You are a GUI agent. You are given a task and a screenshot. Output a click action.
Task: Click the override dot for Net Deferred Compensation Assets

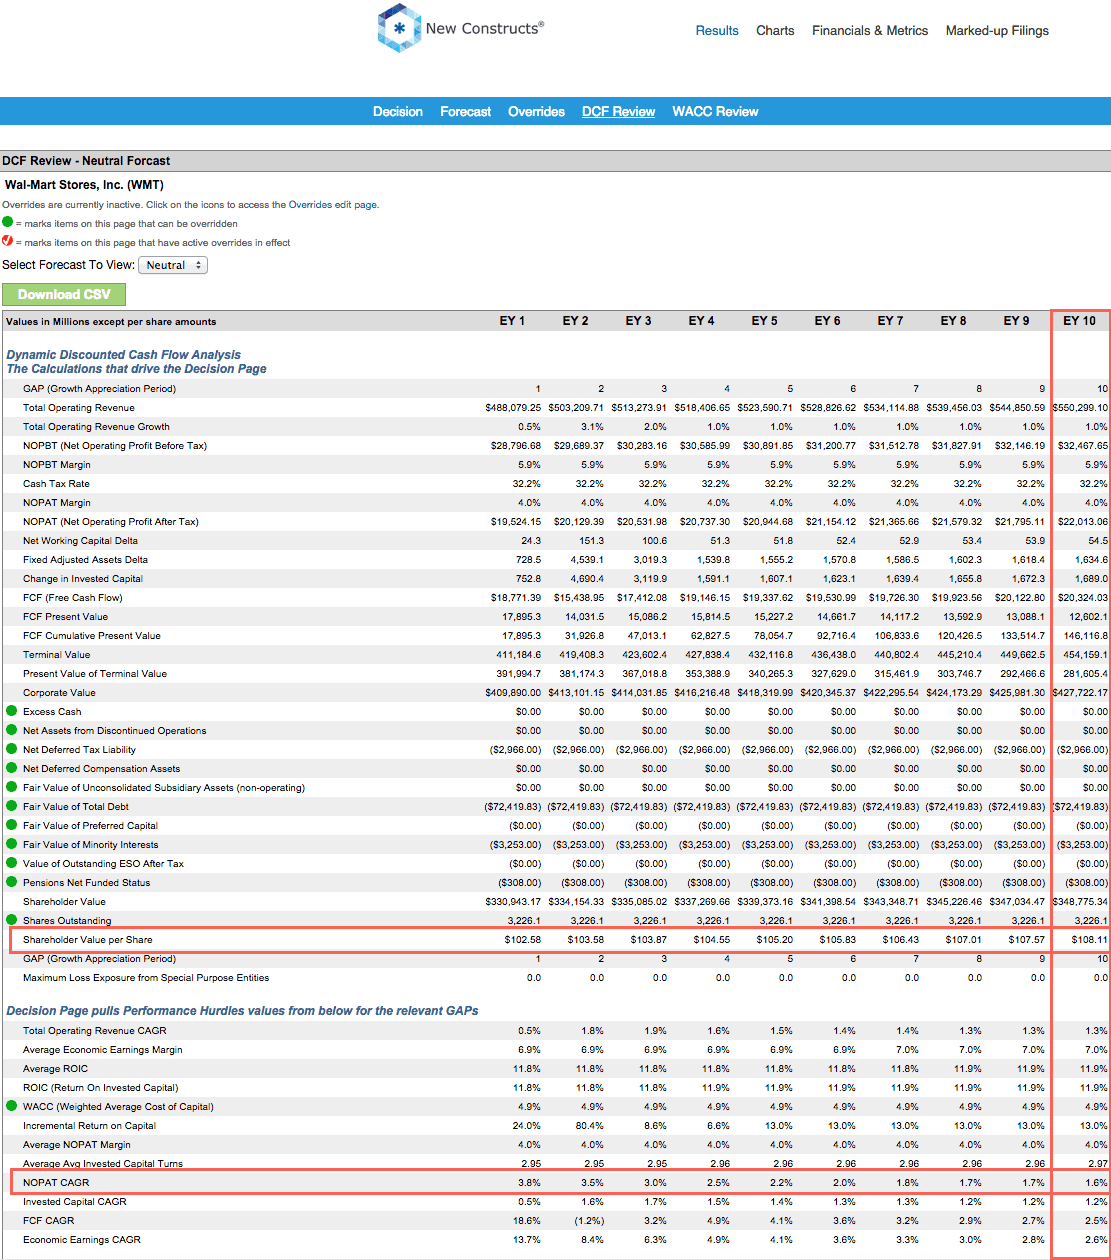12,768
